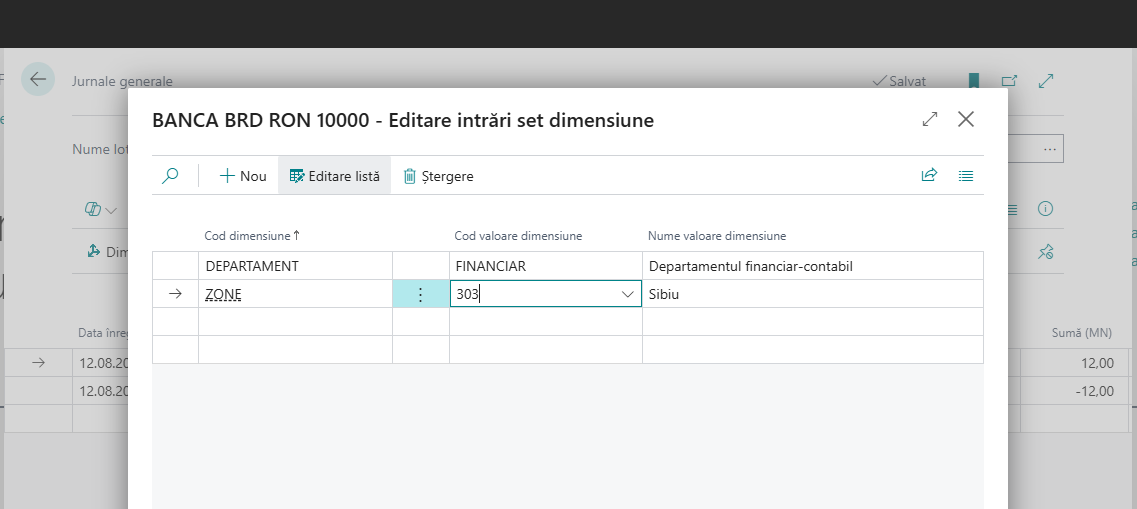The image size is (1137, 509).
Task: Open the row options menu for ZONE
Action: [x=421, y=294]
